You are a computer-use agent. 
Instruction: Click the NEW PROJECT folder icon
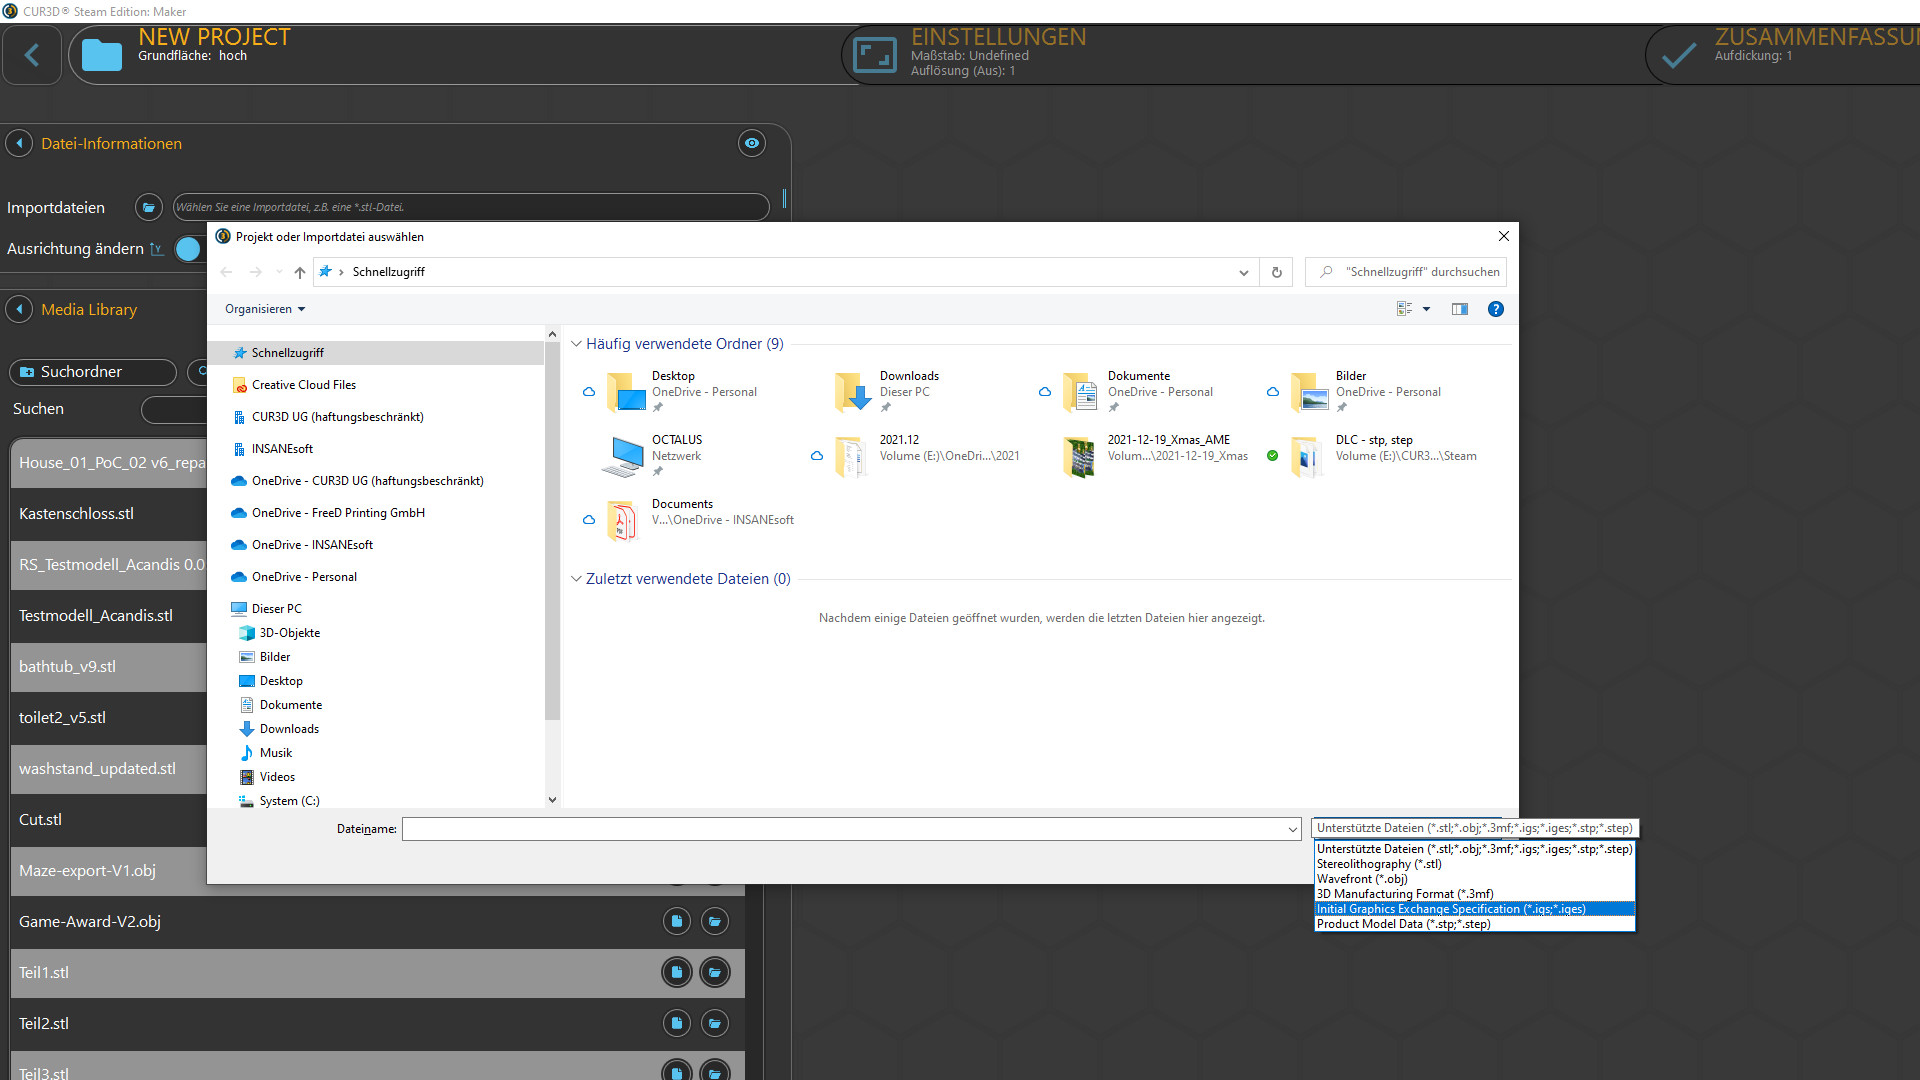101,55
